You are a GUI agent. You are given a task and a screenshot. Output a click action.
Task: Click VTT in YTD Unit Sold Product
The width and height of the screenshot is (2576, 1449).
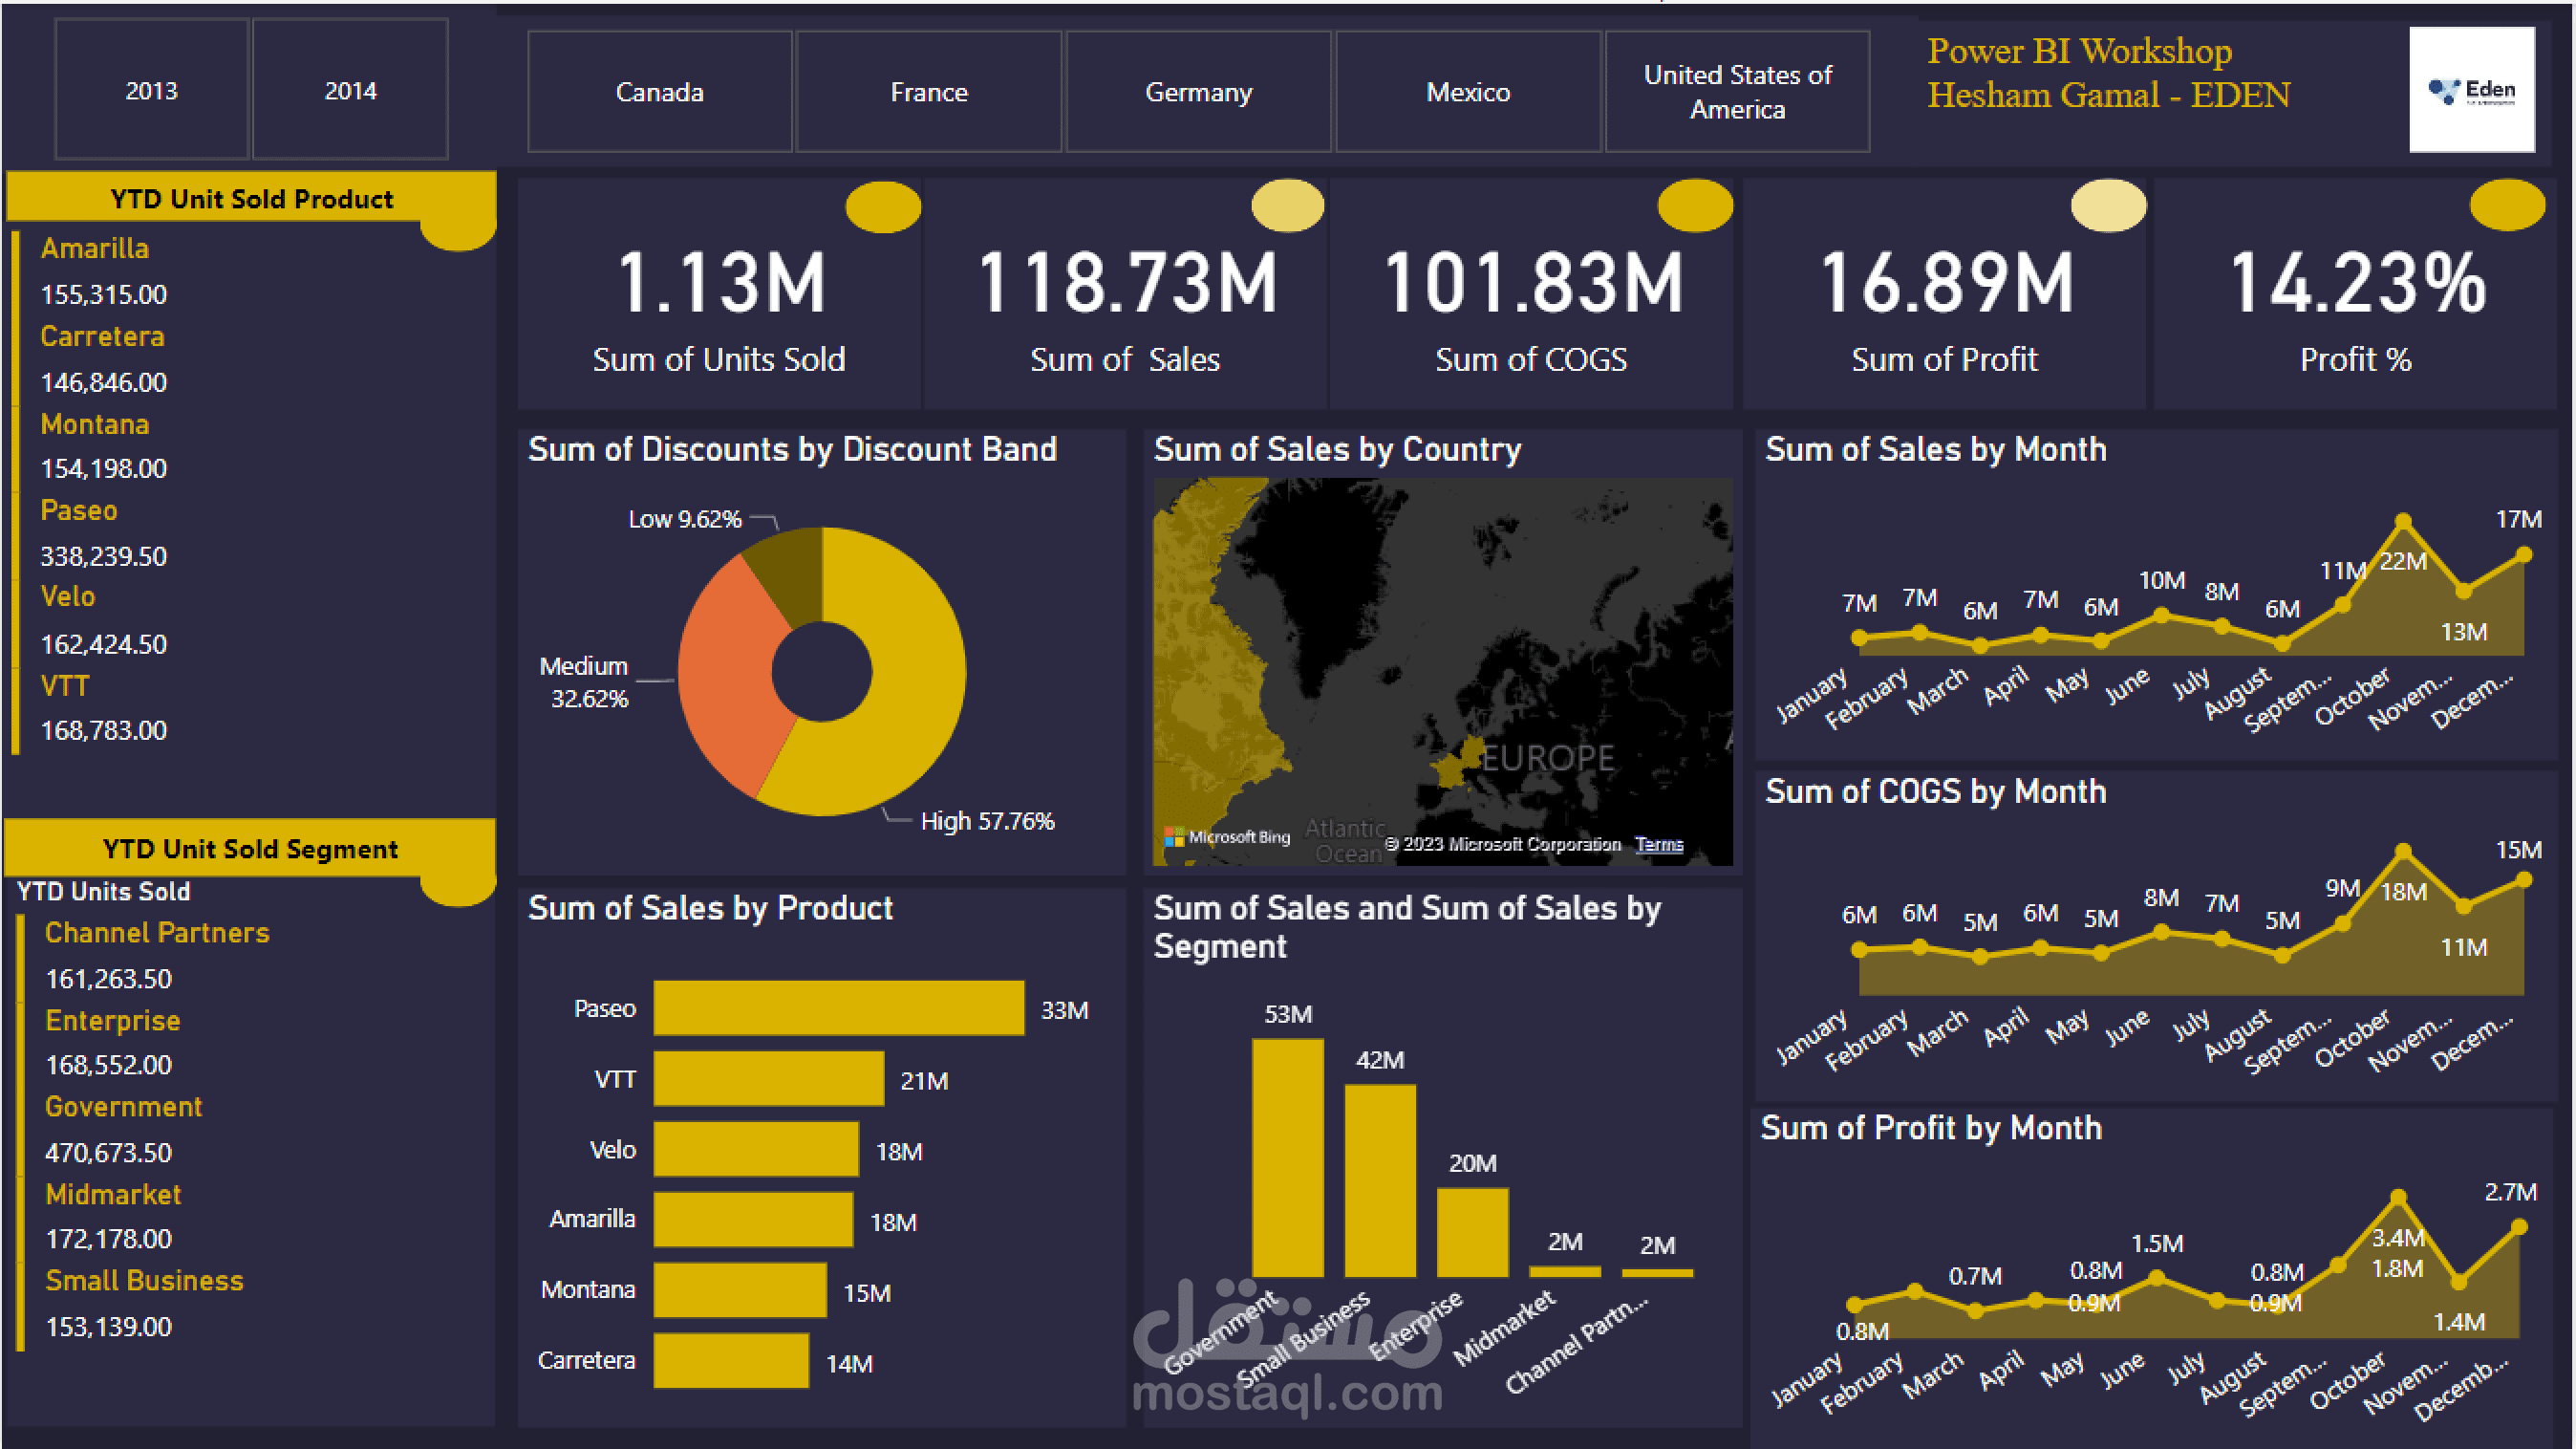[x=65, y=686]
